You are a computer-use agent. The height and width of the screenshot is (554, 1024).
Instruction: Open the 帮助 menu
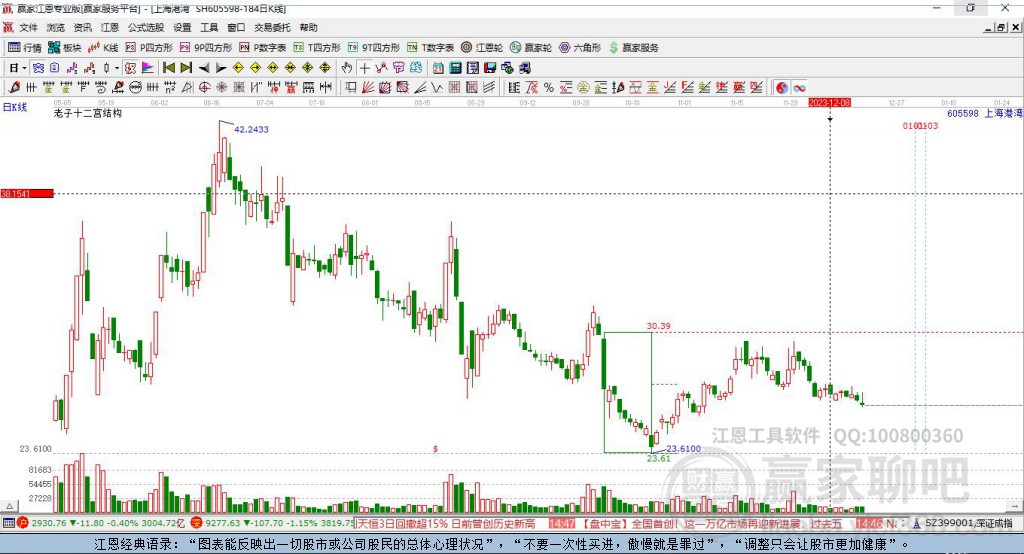coord(308,27)
